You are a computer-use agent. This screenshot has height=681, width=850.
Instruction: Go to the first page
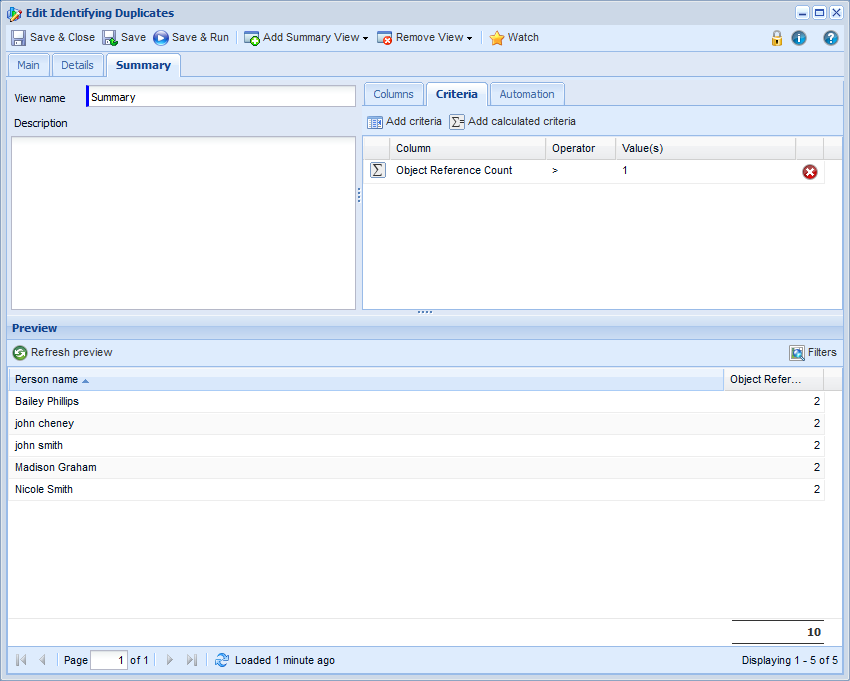point(21,660)
